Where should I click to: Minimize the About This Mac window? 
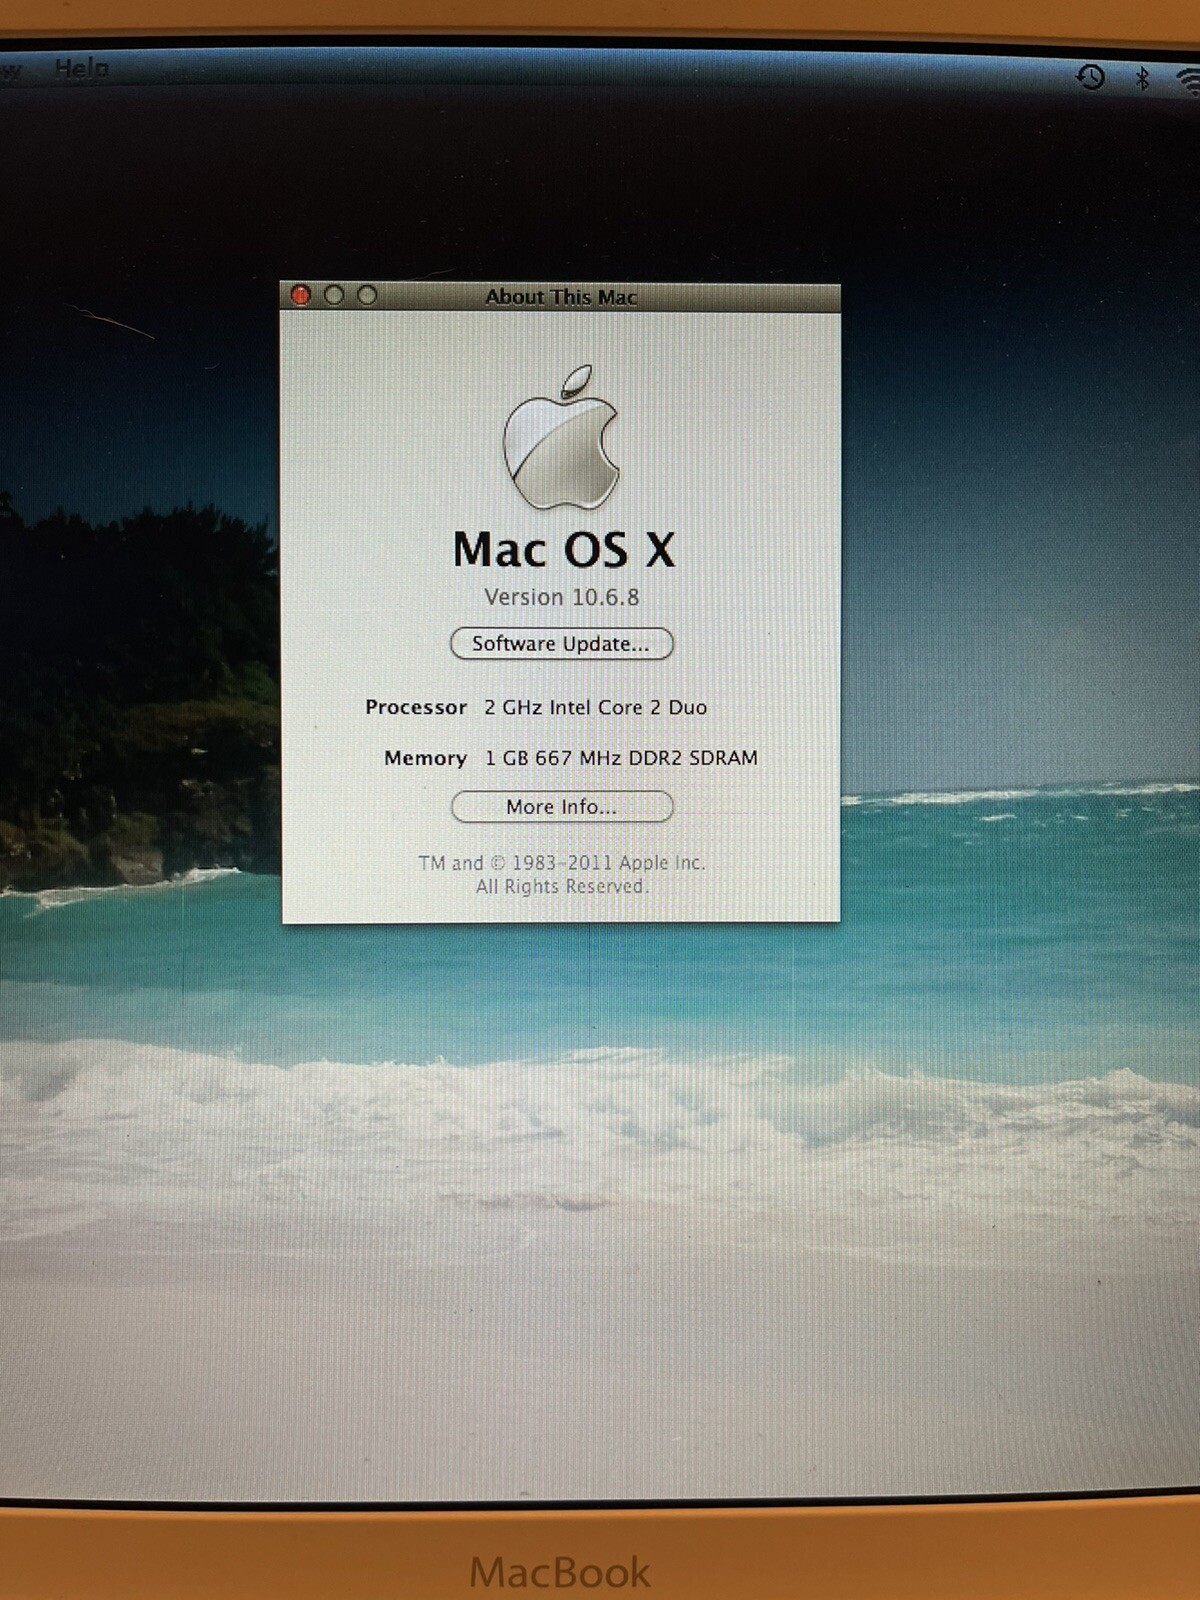tap(334, 295)
